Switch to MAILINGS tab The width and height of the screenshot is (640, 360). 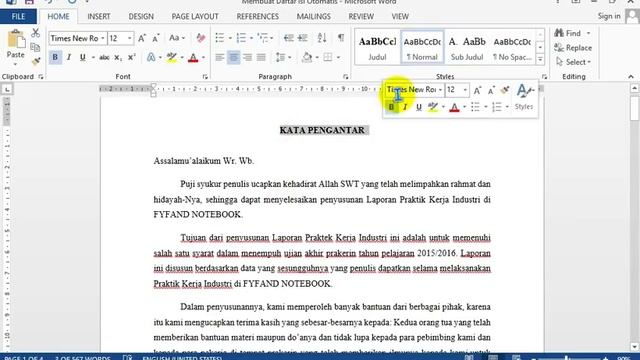tap(313, 16)
